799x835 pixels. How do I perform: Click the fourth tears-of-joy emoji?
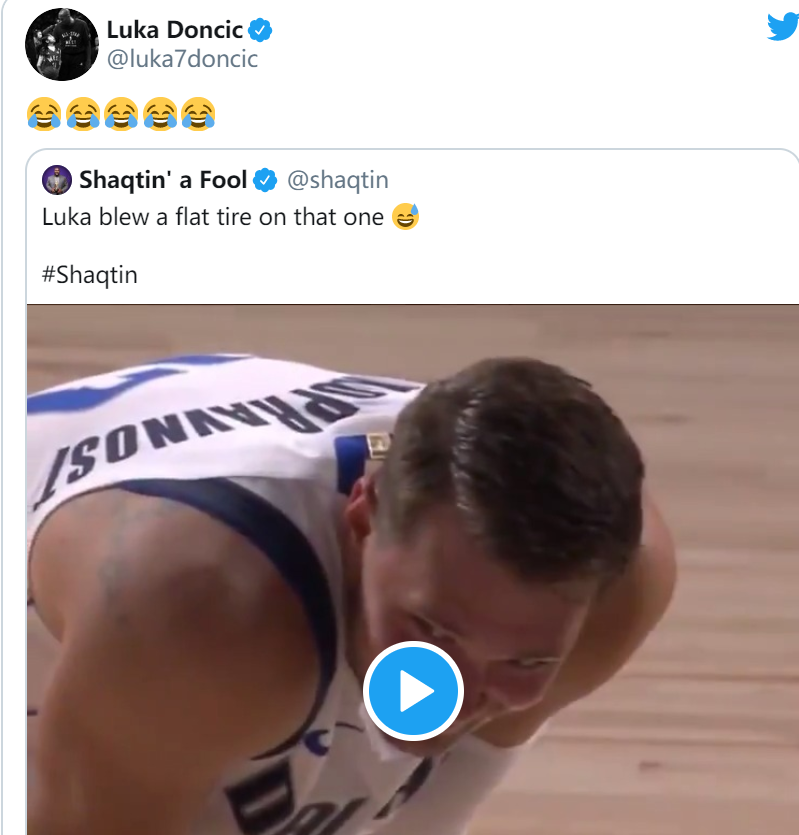point(160,113)
